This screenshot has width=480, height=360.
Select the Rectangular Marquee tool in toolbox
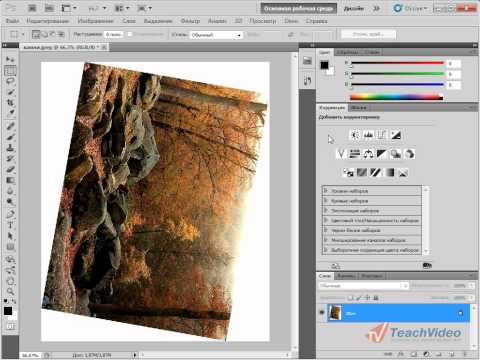(x=10, y=70)
